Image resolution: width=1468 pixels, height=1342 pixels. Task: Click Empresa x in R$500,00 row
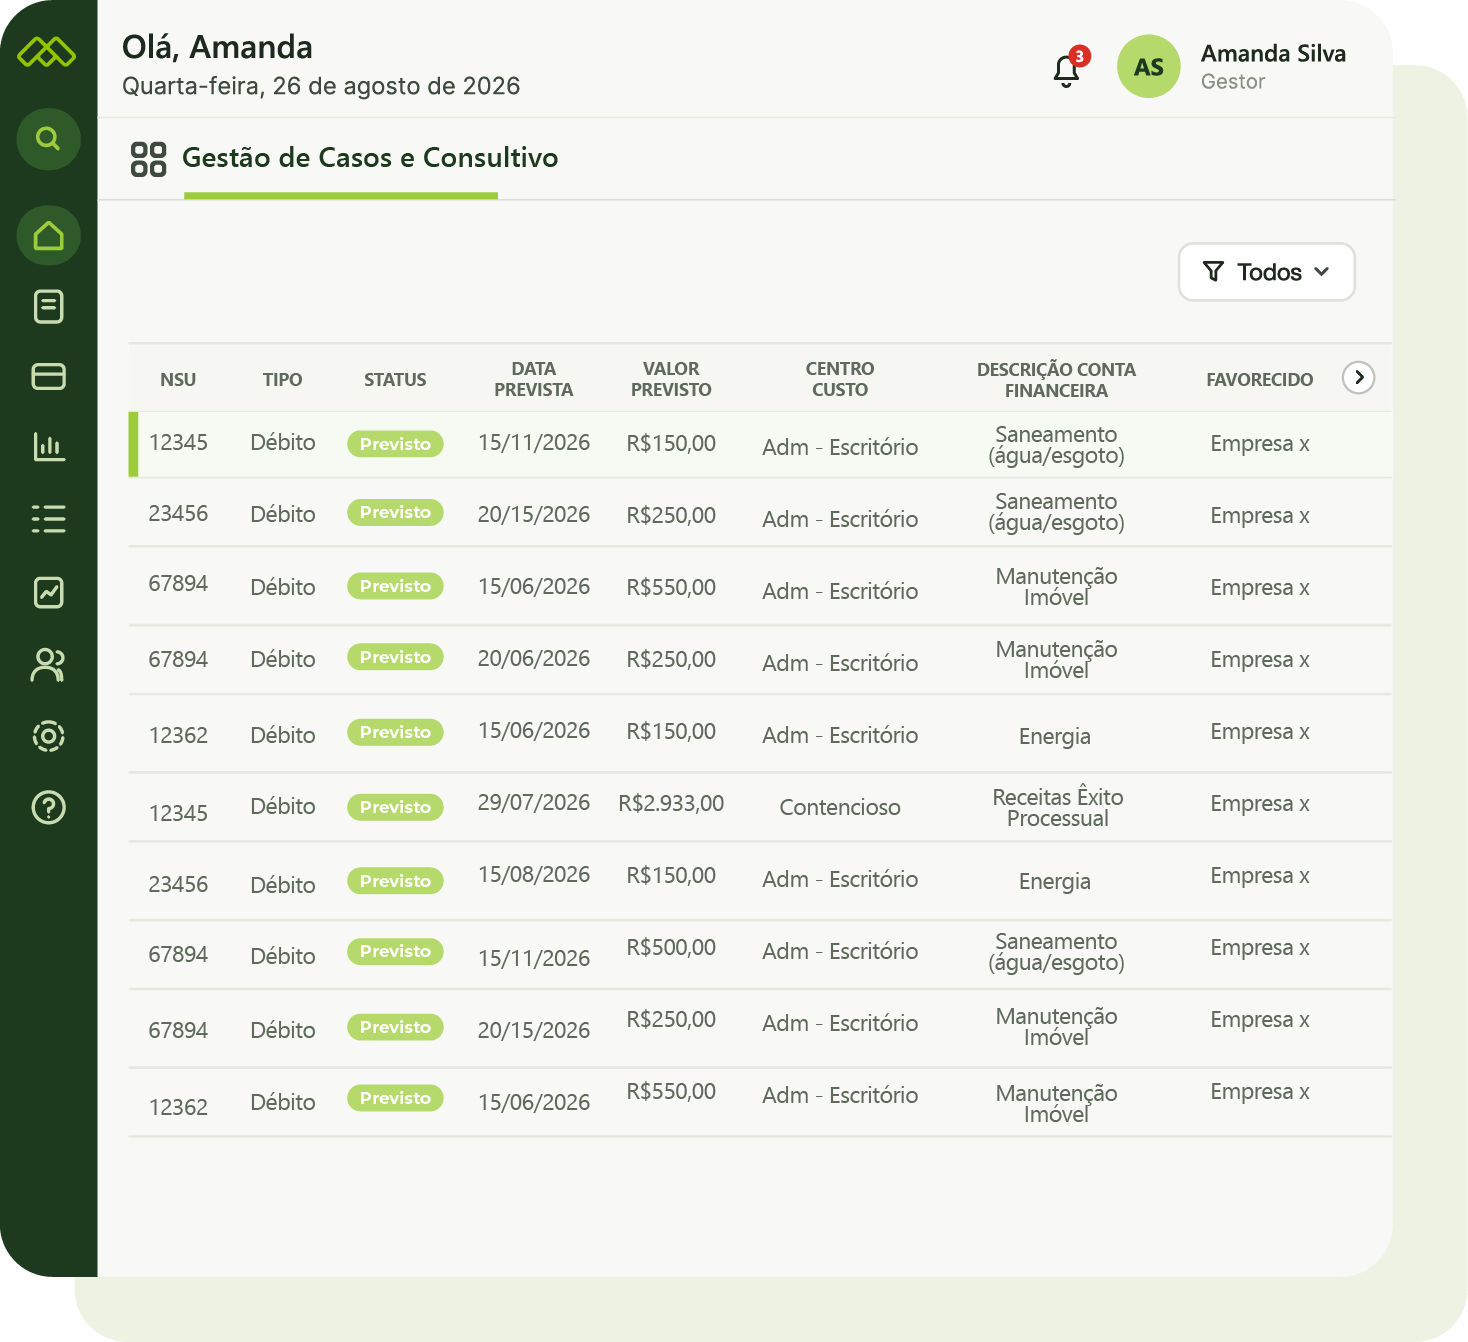click(x=1259, y=948)
